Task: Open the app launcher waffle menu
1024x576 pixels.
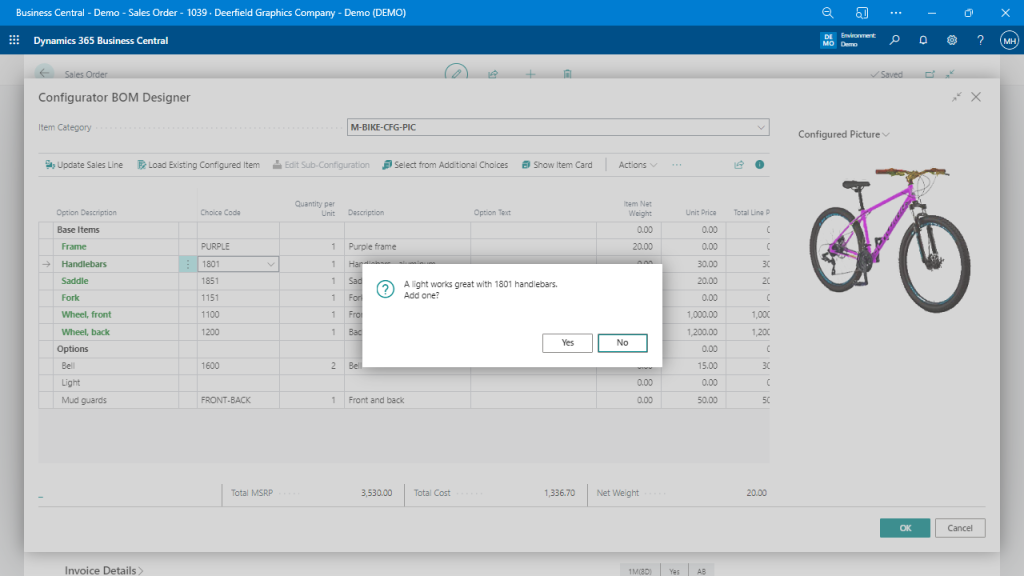Action: point(14,40)
